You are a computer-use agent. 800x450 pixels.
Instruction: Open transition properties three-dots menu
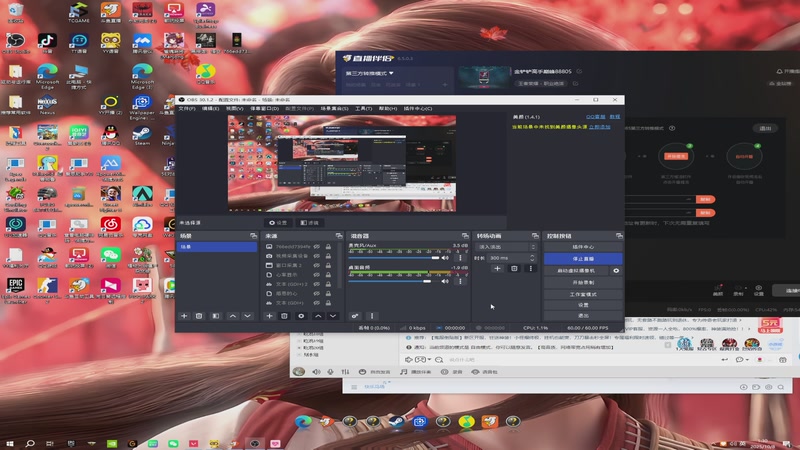point(531,268)
